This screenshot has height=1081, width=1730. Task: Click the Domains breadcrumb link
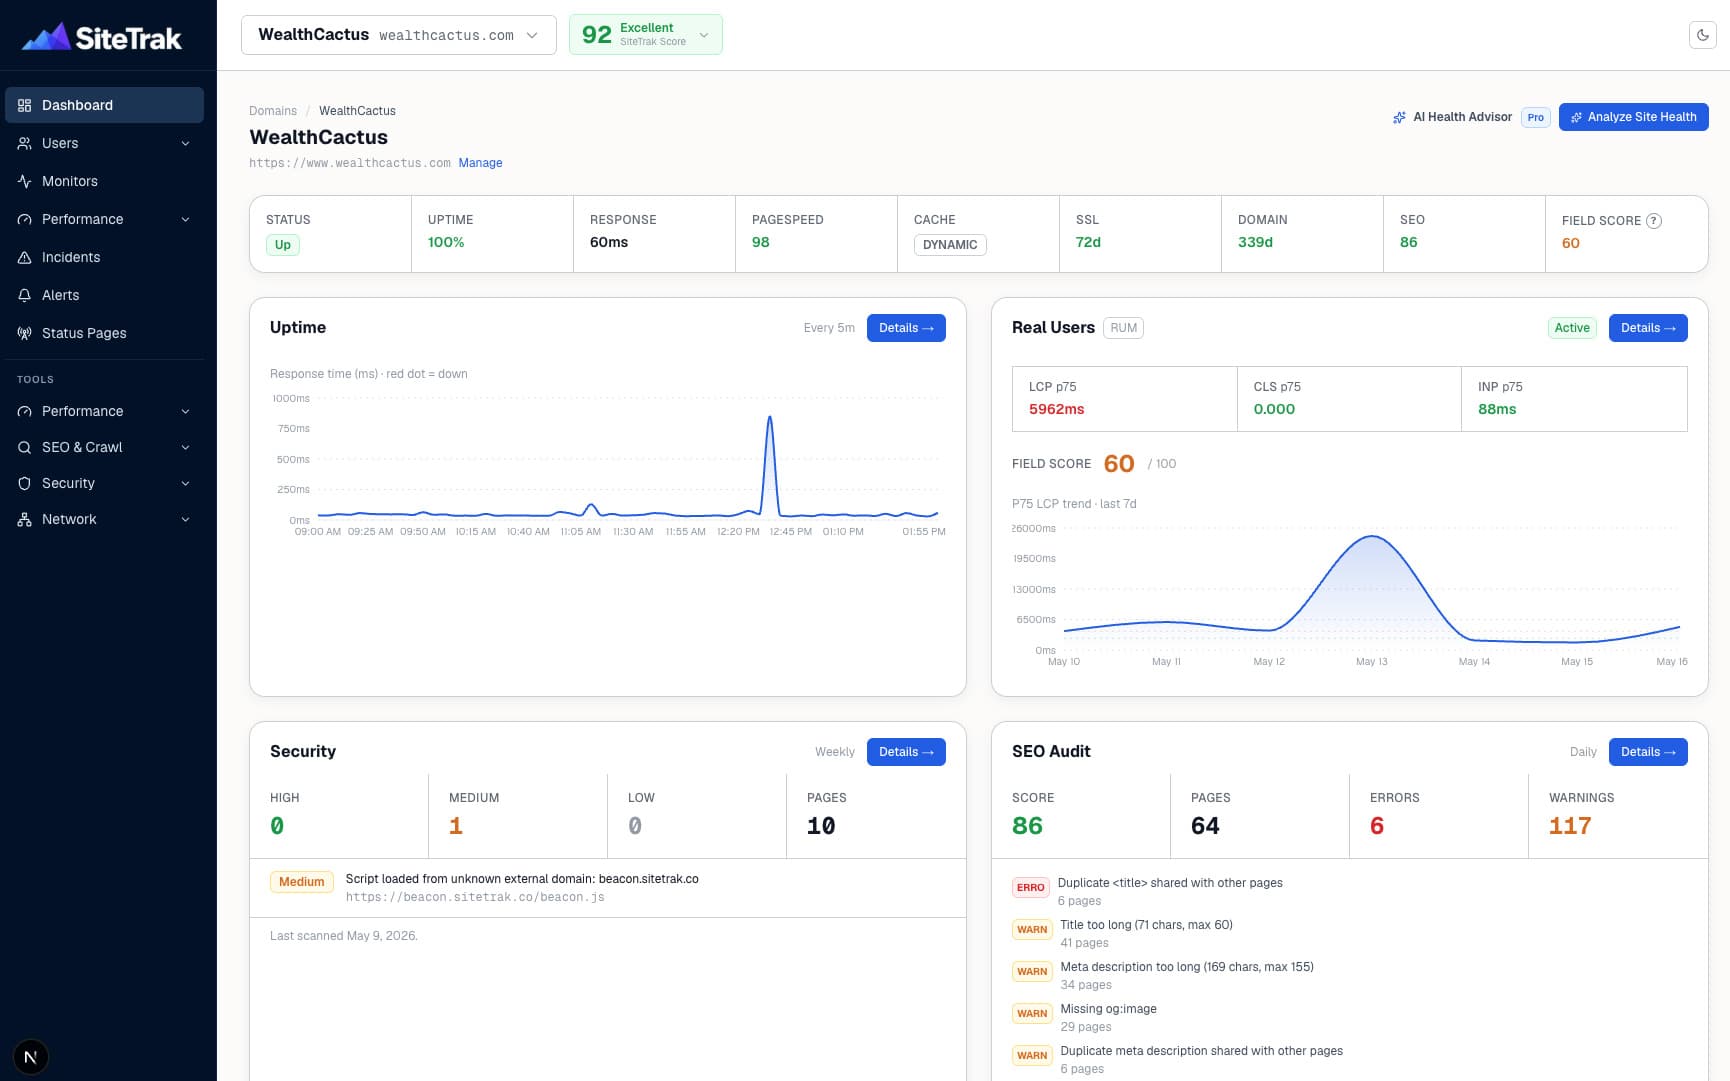pos(273,111)
